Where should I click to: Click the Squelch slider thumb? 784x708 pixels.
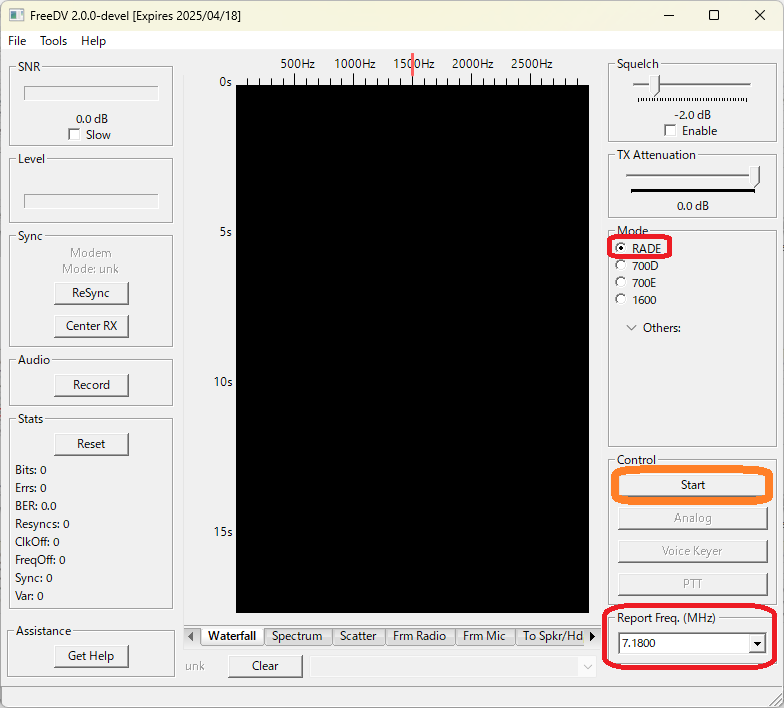point(655,86)
